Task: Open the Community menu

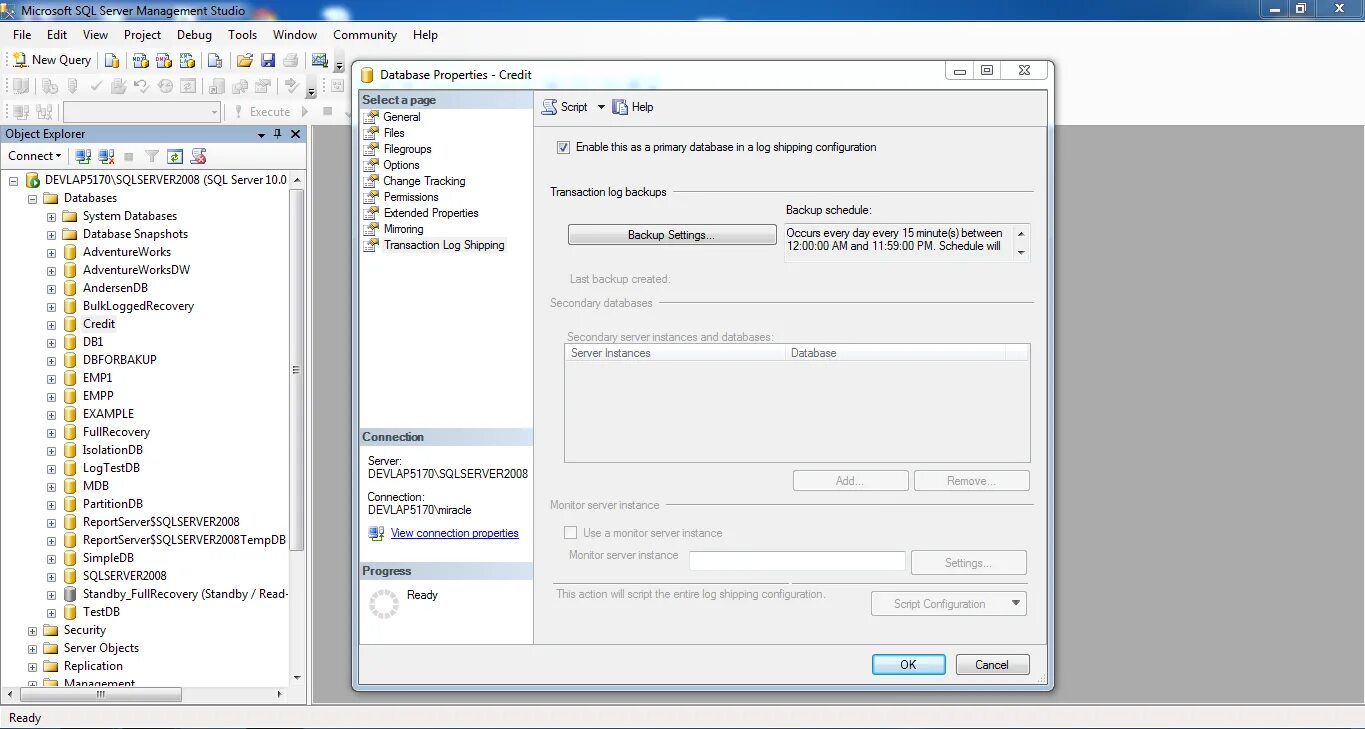Action: 365,34
